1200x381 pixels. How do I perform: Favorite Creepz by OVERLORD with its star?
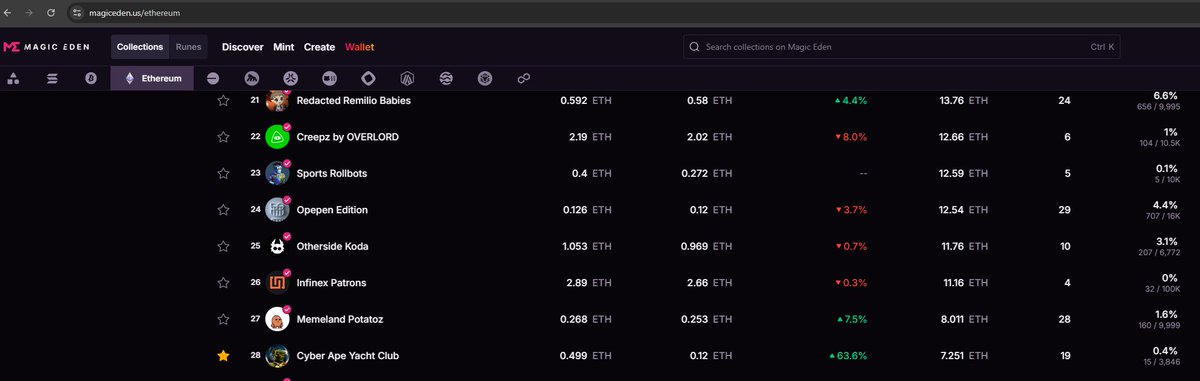[x=224, y=137]
